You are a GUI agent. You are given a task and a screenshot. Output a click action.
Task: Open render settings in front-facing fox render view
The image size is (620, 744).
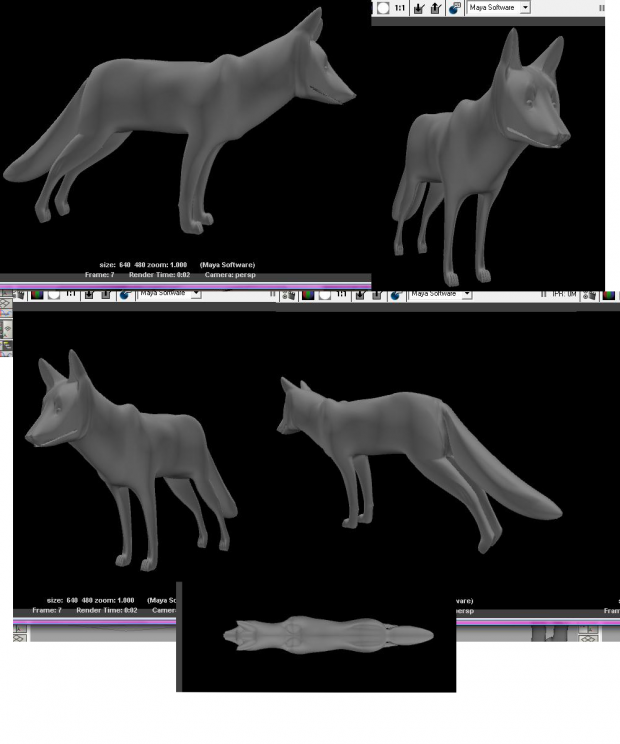(x=454, y=8)
